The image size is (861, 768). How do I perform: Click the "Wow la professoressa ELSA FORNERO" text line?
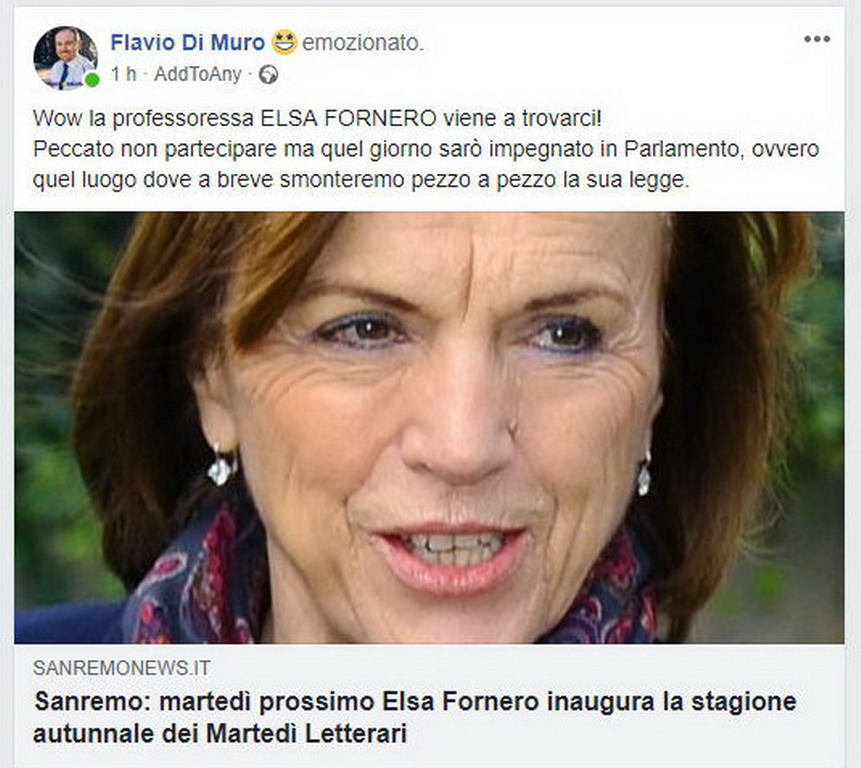pyautogui.click(x=317, y=118)
